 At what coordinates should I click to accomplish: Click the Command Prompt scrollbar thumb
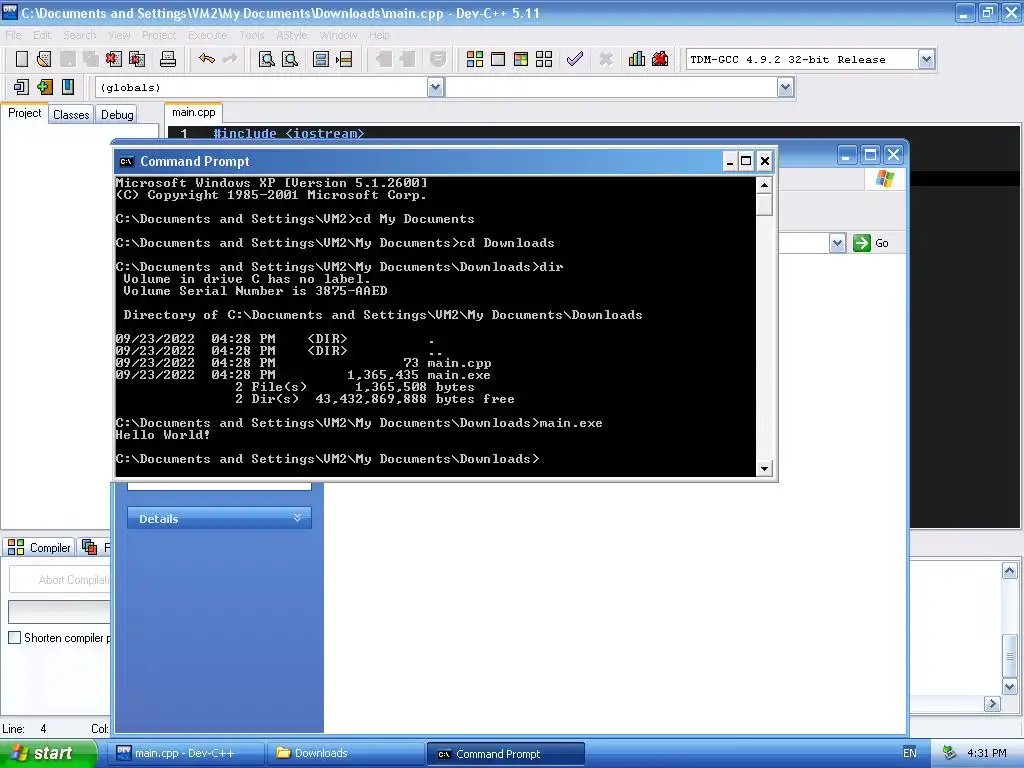coord(764,204)
